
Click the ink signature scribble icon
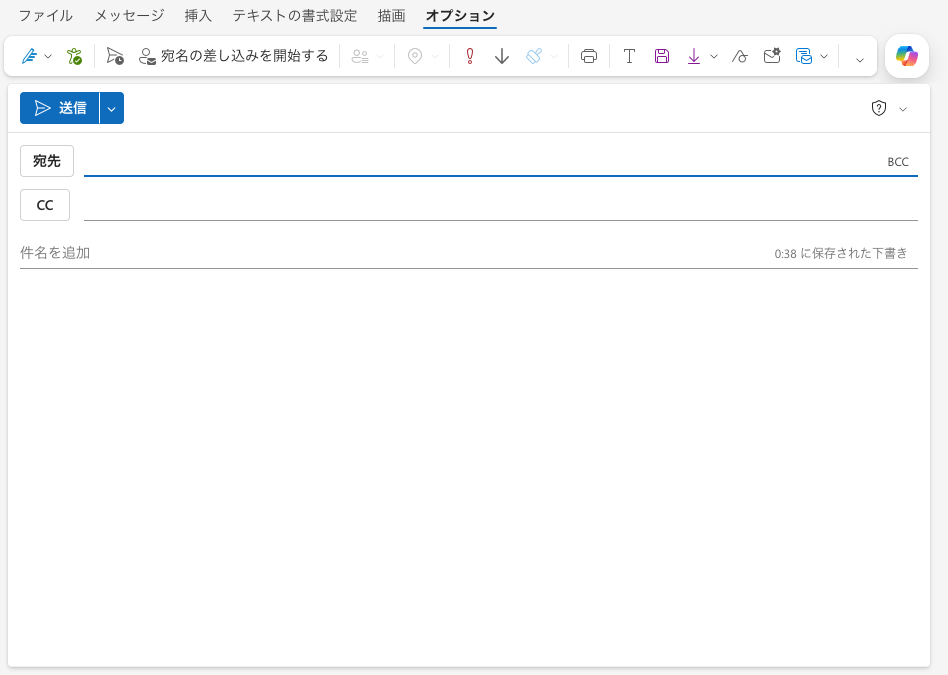tap(739, 56)
